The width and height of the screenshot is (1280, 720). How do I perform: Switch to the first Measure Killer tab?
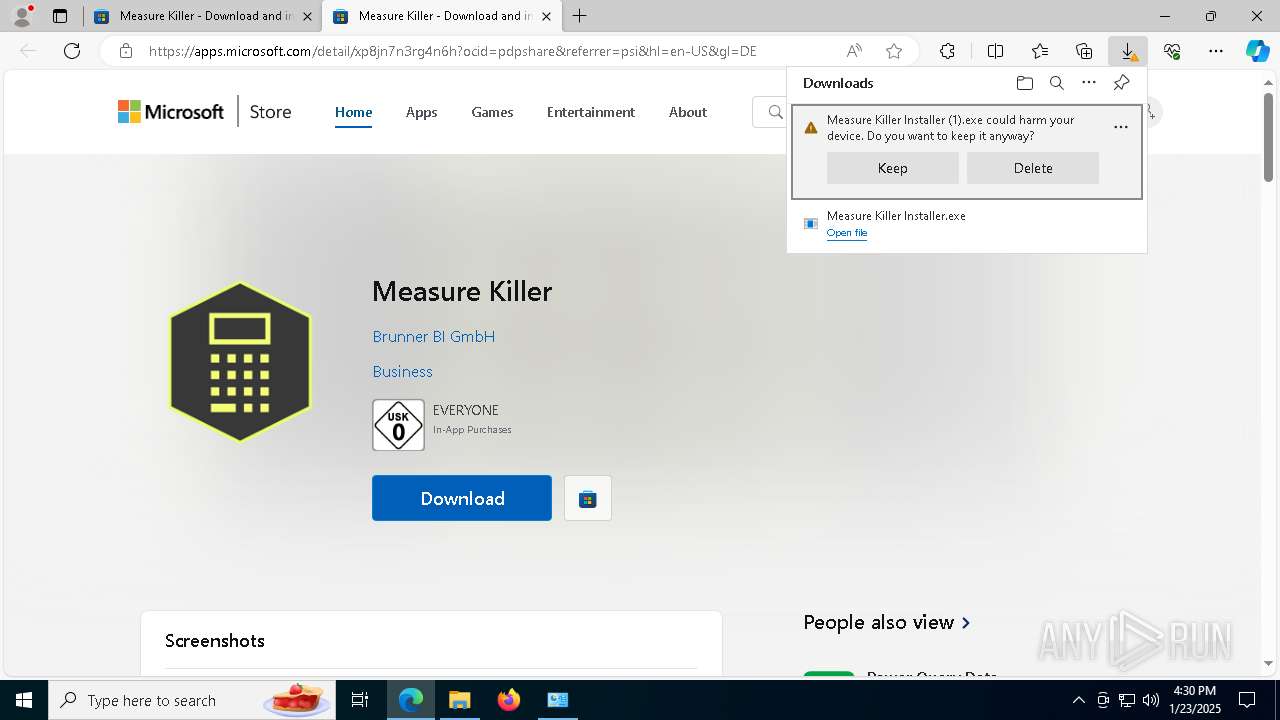tap(204, 16)
